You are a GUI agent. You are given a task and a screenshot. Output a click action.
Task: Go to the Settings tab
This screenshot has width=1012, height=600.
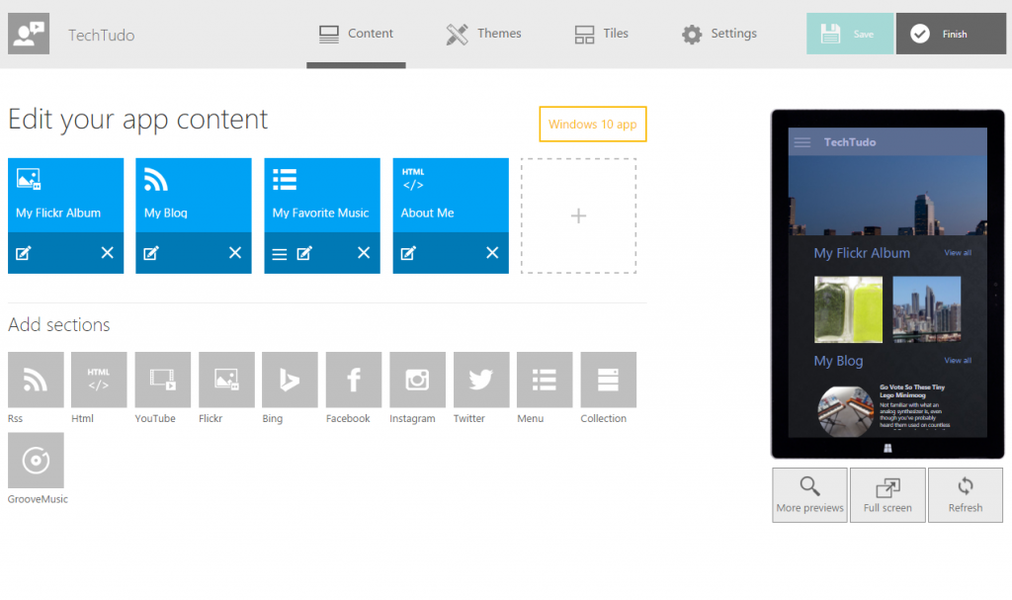point(719,34)
